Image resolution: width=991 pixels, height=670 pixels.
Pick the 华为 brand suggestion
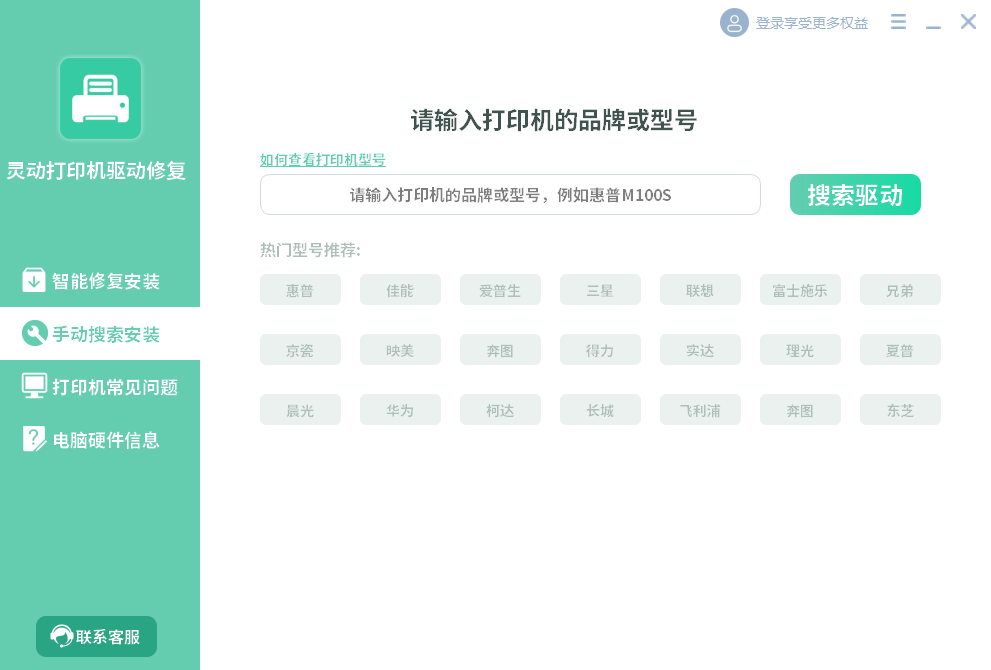[400, 409]
